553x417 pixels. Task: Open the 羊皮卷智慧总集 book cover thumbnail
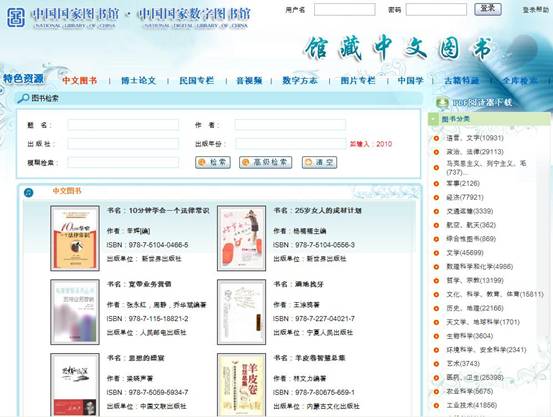pyautogui.click(x=242, y=385)
